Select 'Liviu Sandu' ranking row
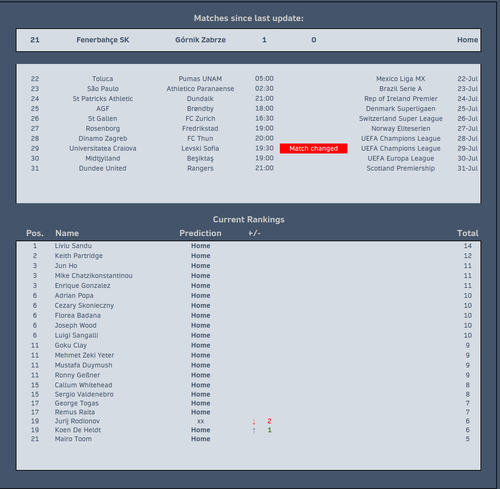Image resolution: width=500 pixels, height=489 pixels. (x=248, y=246)
